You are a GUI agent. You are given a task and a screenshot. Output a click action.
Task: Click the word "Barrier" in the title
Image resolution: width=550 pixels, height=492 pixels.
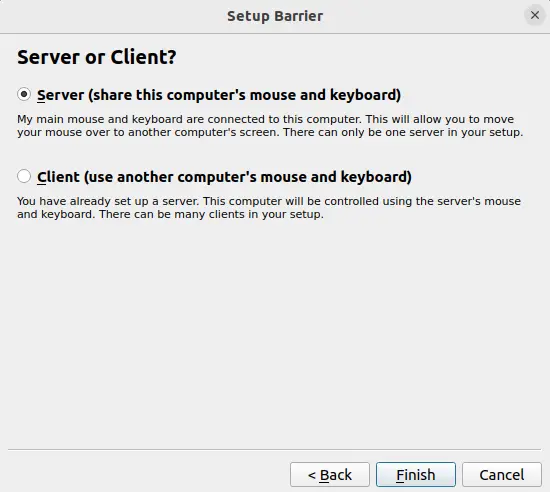click(299, 16)
